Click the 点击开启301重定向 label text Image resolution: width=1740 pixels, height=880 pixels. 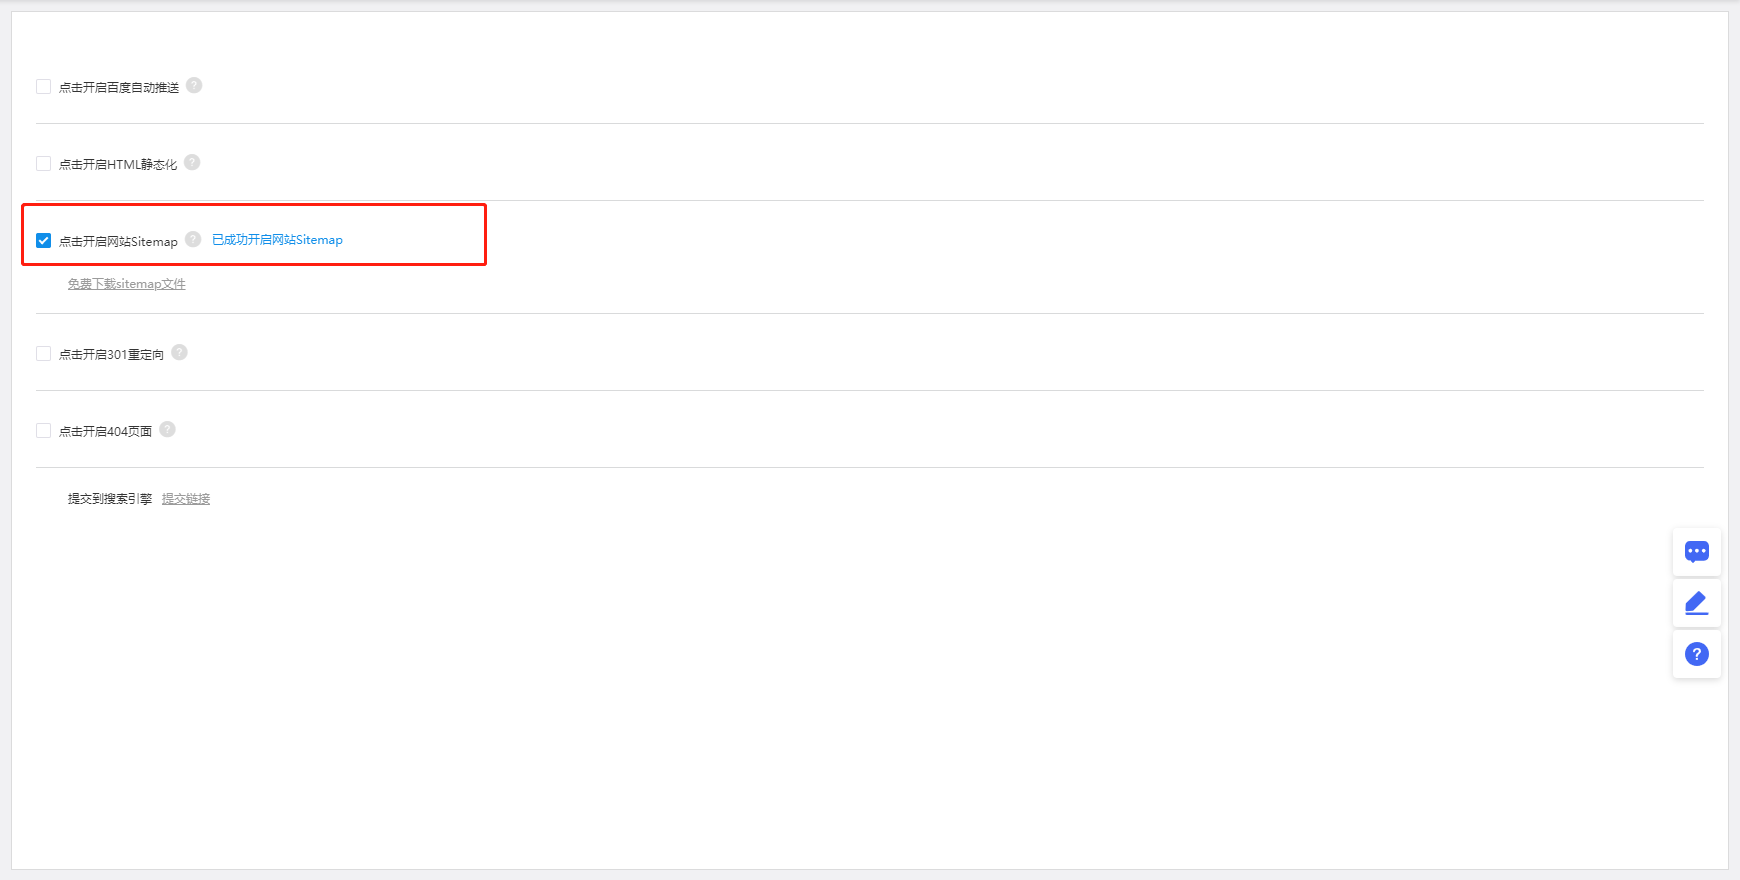[x=111, y=355]
